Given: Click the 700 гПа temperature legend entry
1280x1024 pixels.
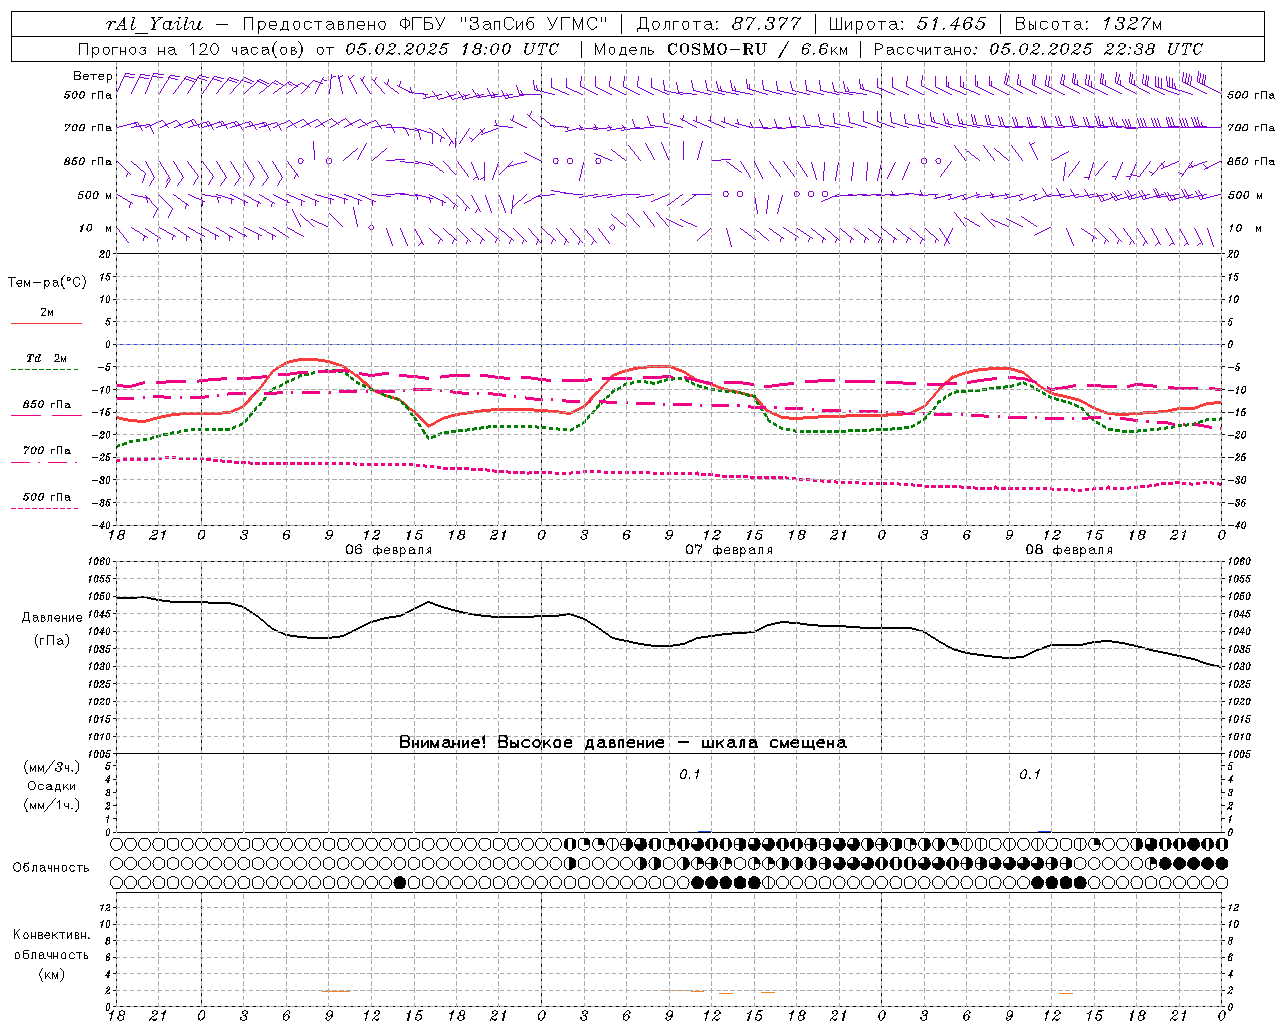Looking at the screenshot, I should click(x=47, y=451).
